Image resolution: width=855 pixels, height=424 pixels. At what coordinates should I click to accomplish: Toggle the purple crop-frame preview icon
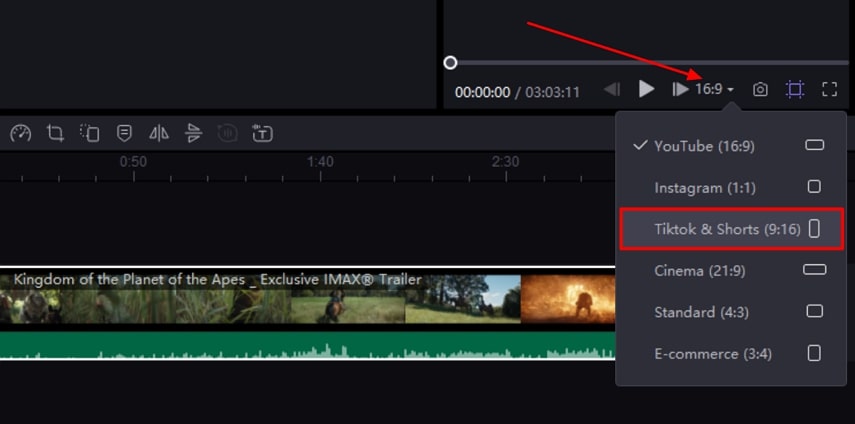[795, 89]
